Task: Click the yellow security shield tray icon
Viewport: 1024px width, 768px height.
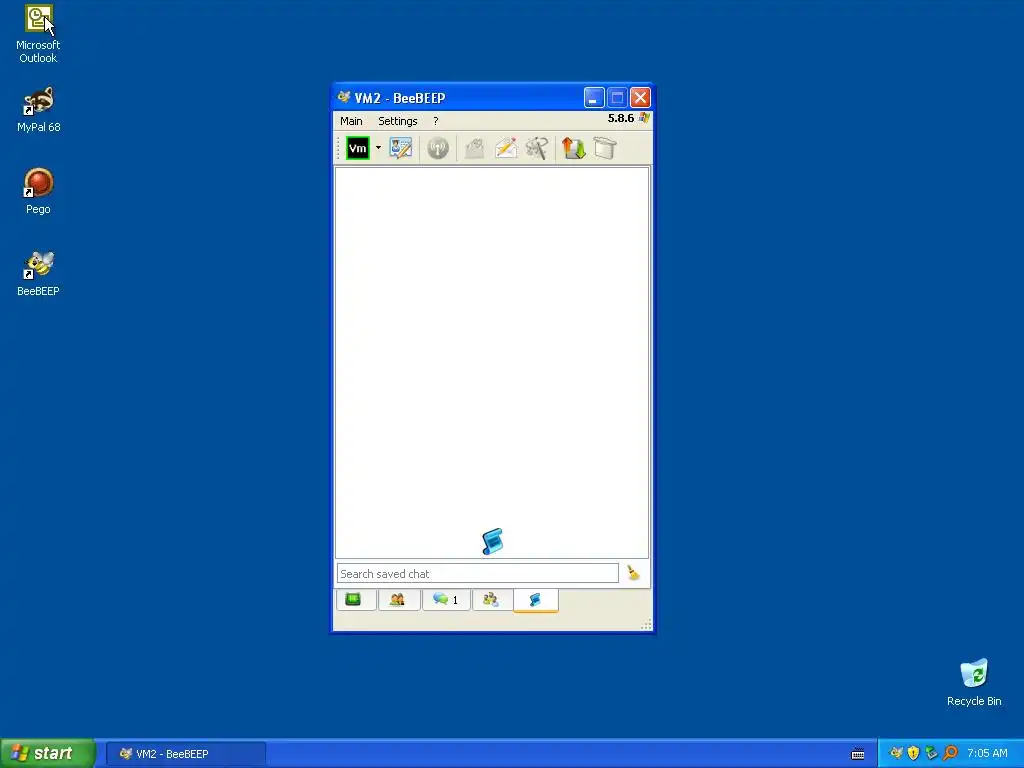Action: tap(914, 754)
